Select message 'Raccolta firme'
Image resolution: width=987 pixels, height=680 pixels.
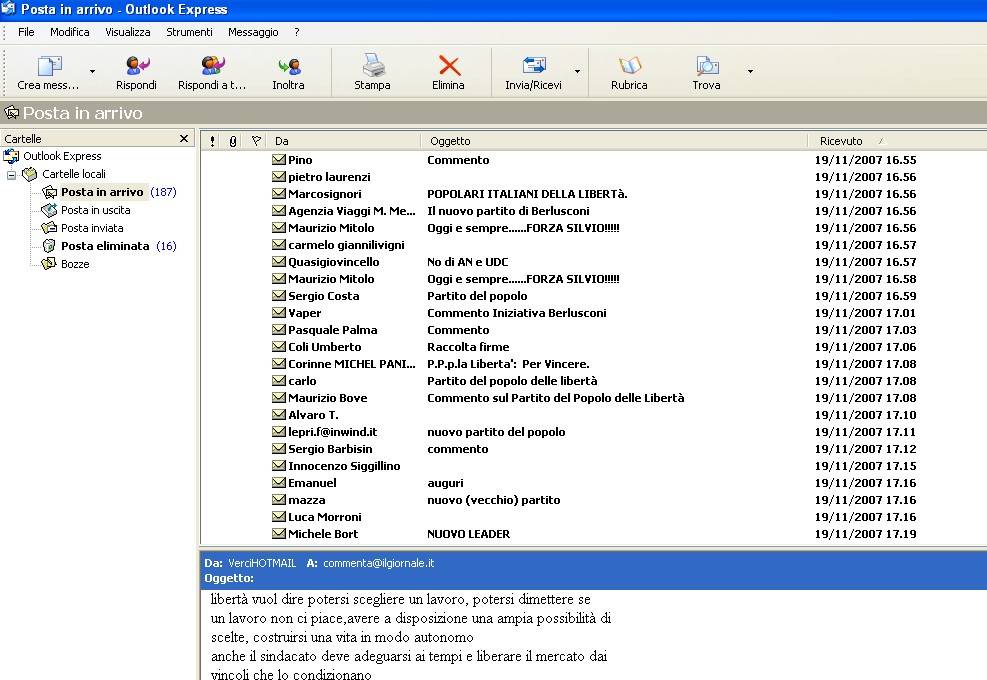coord(594,347)
